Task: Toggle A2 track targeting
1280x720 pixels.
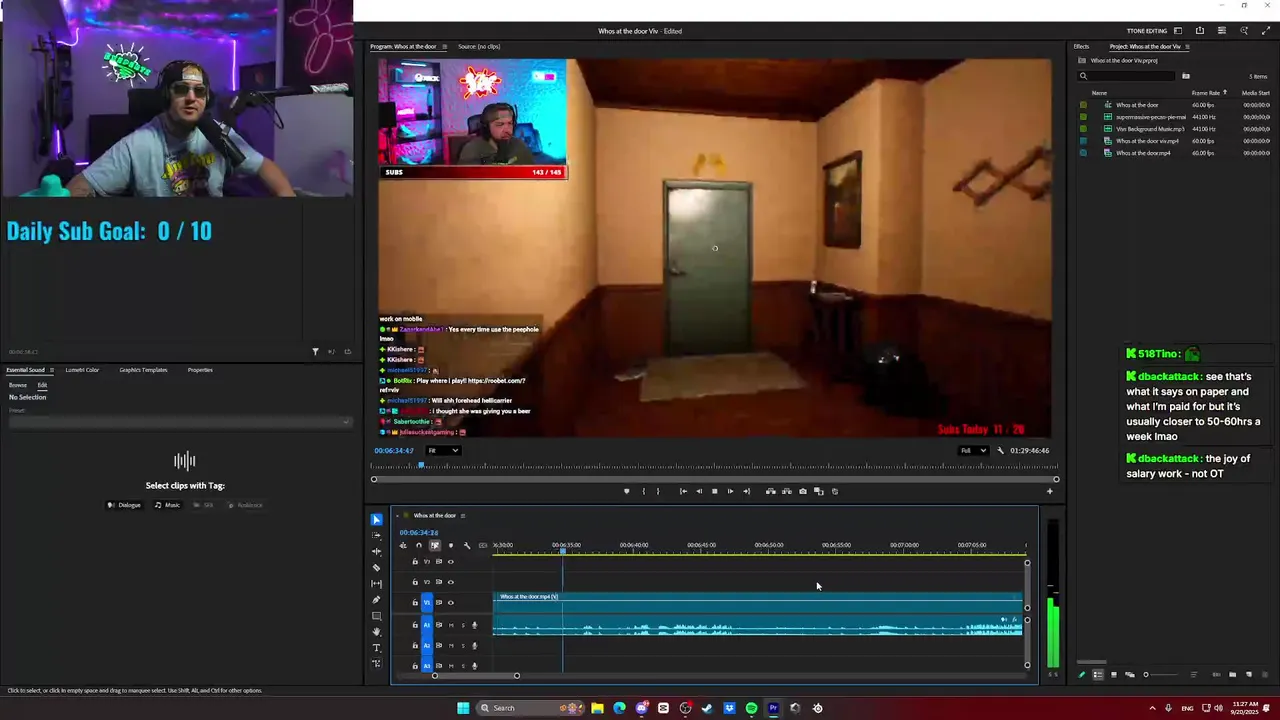Action: [427, 645]
